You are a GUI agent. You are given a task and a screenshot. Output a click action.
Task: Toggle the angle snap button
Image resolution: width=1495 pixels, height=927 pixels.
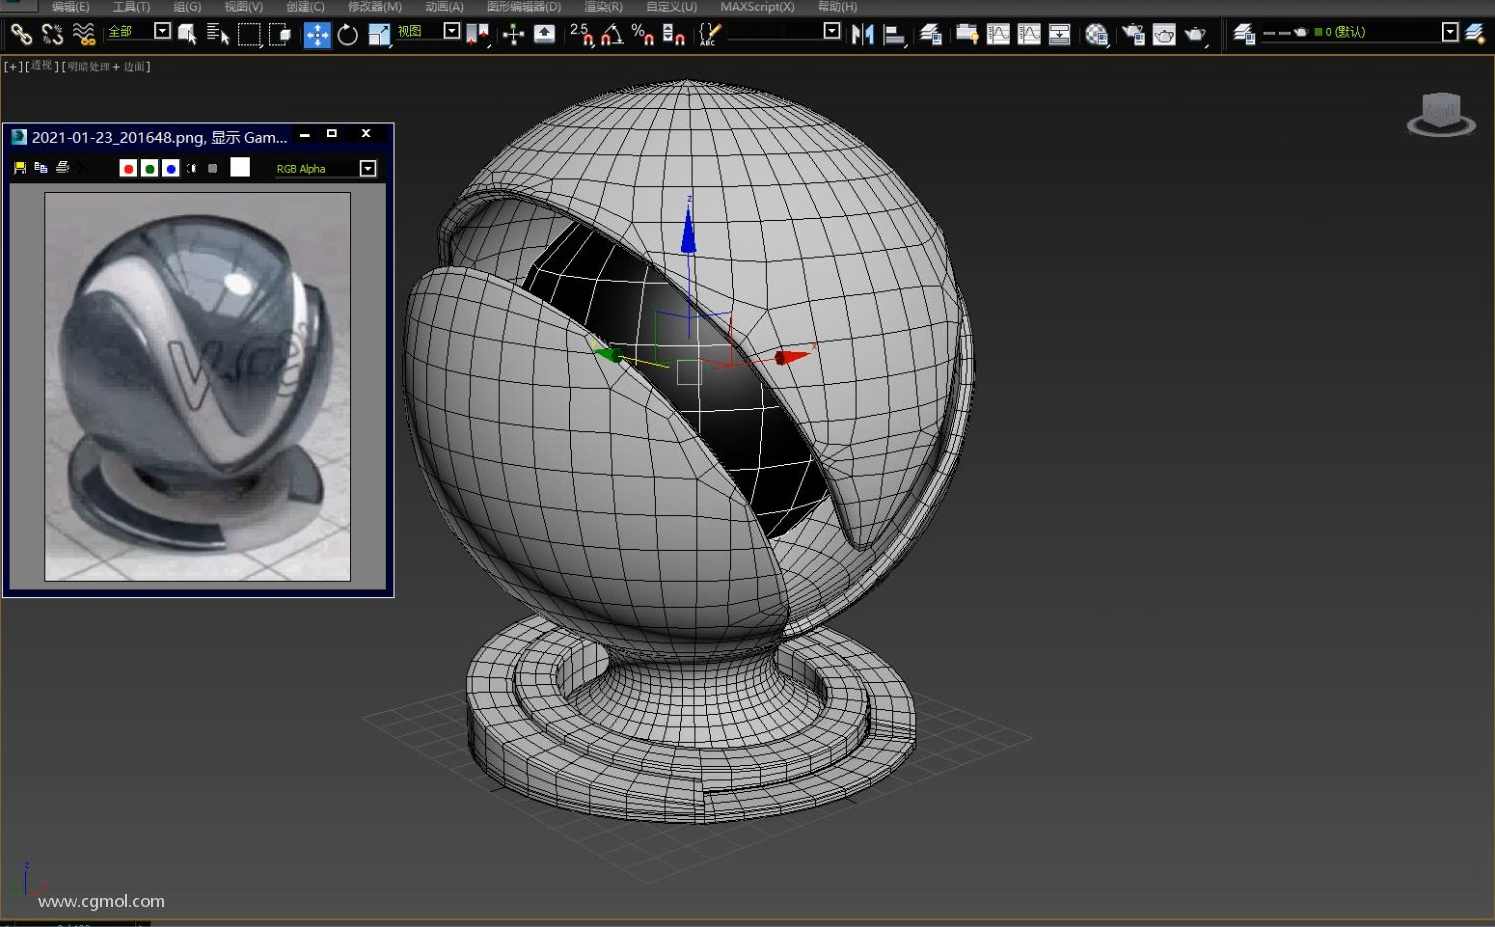(x=611, y=35)
